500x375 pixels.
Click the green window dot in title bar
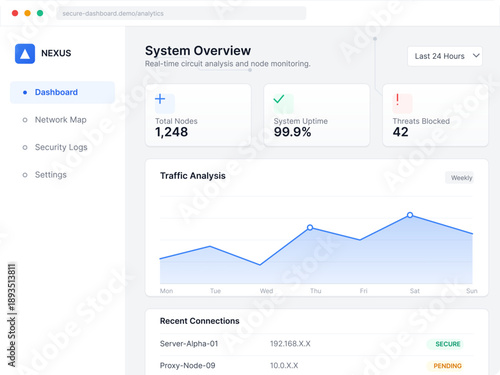pyautogui.click(x=40, y=13)
